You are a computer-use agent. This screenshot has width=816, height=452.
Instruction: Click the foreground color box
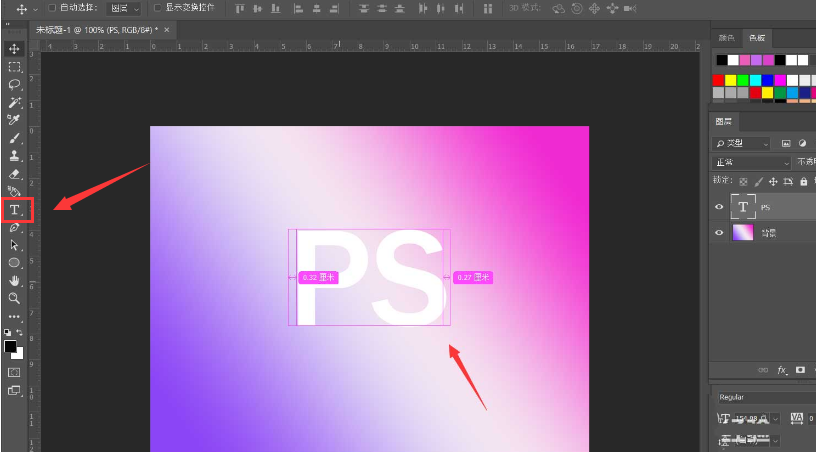pos(10,346)
